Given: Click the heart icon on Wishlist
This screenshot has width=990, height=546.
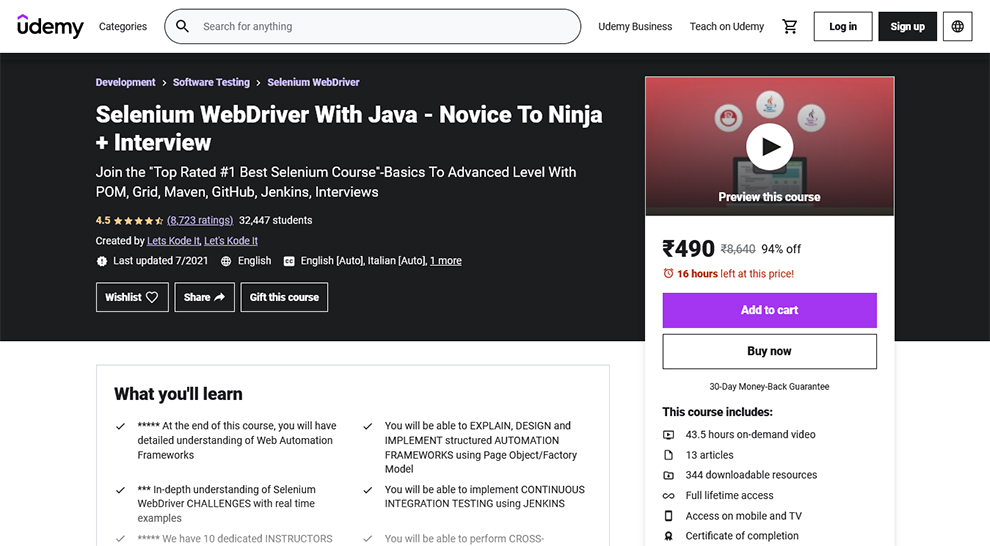Looking at the screenshot, I should [x=152, y=297].
